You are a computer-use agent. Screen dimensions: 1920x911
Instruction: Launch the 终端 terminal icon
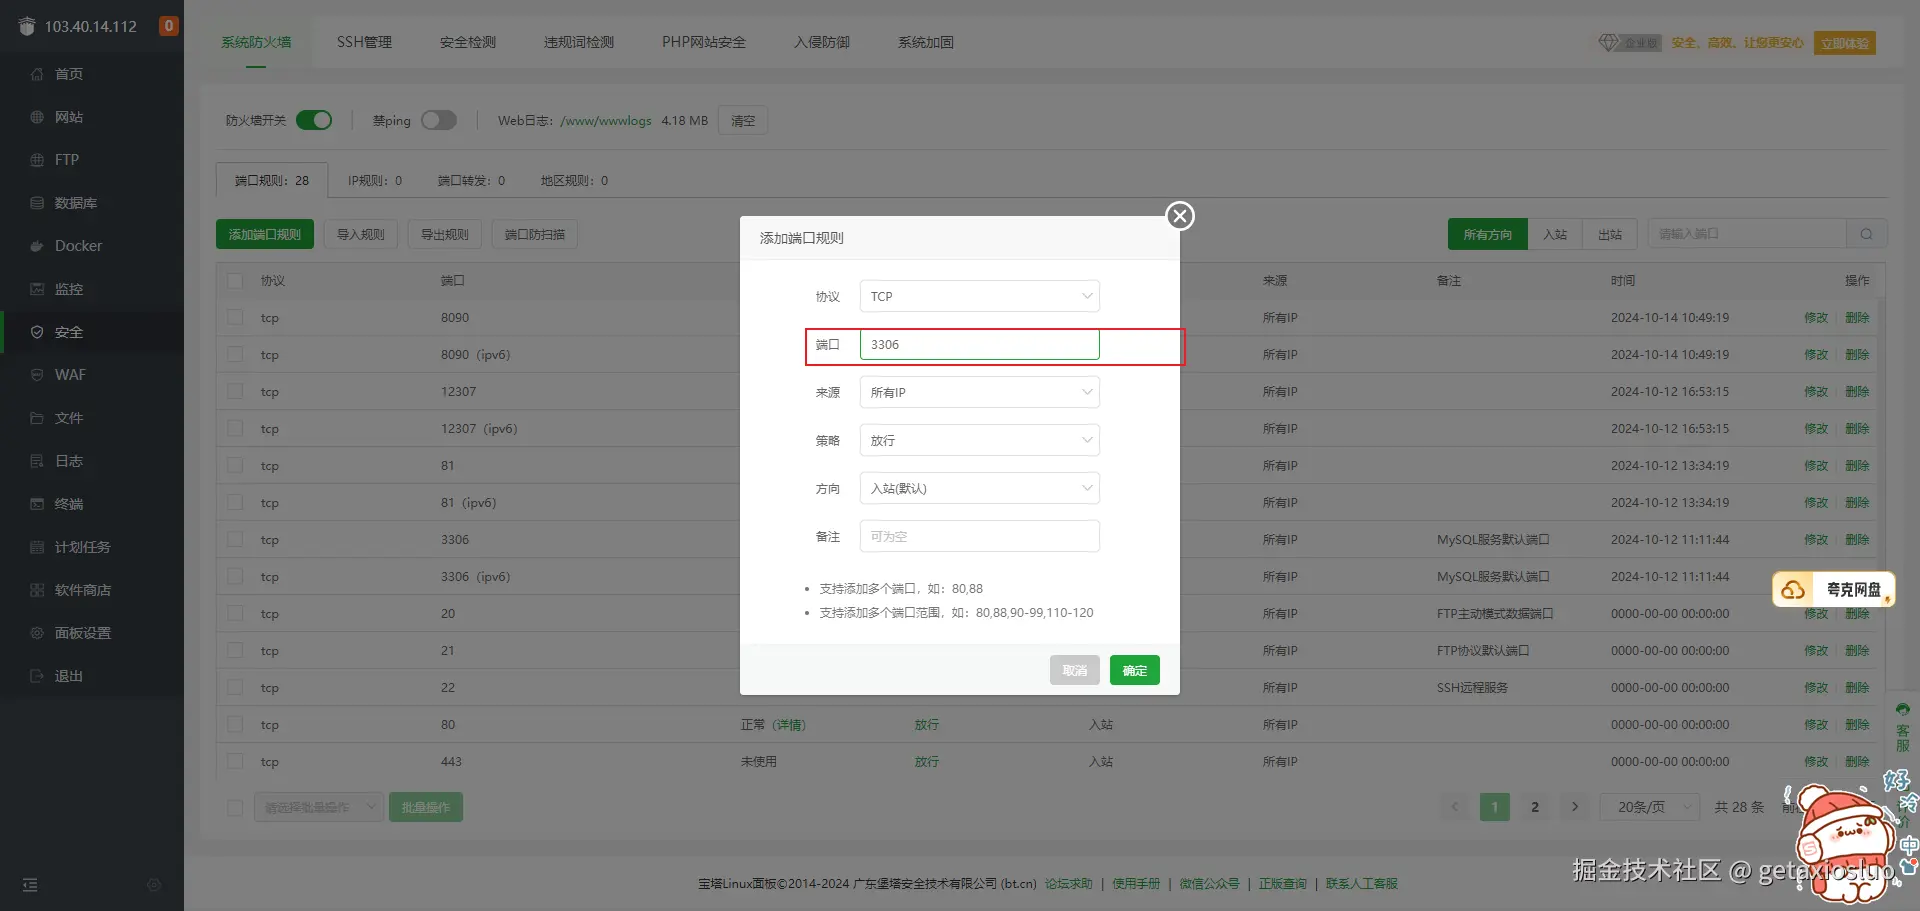point(37,504)
